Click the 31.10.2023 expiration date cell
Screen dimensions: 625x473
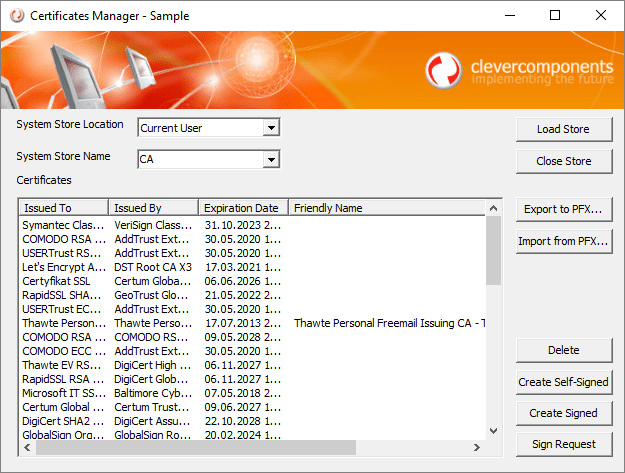[243, 225]
